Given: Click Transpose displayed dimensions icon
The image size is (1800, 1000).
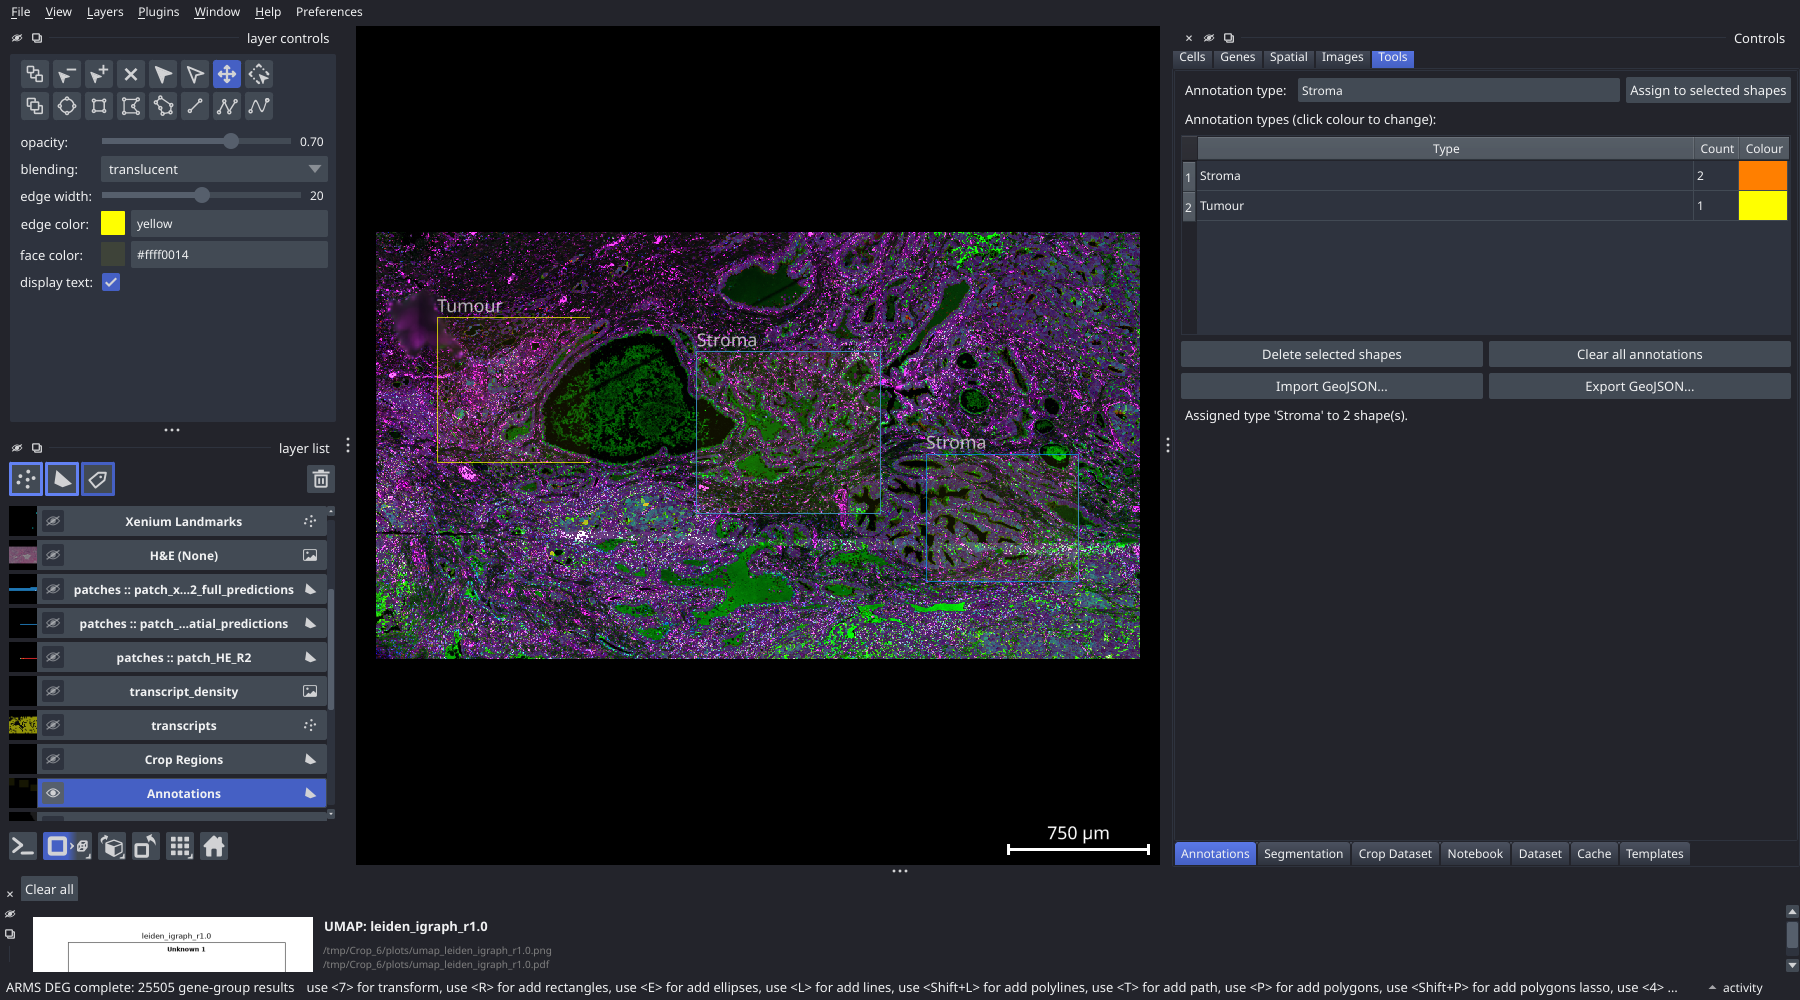Looking at the screenshot, I should 146,847.
